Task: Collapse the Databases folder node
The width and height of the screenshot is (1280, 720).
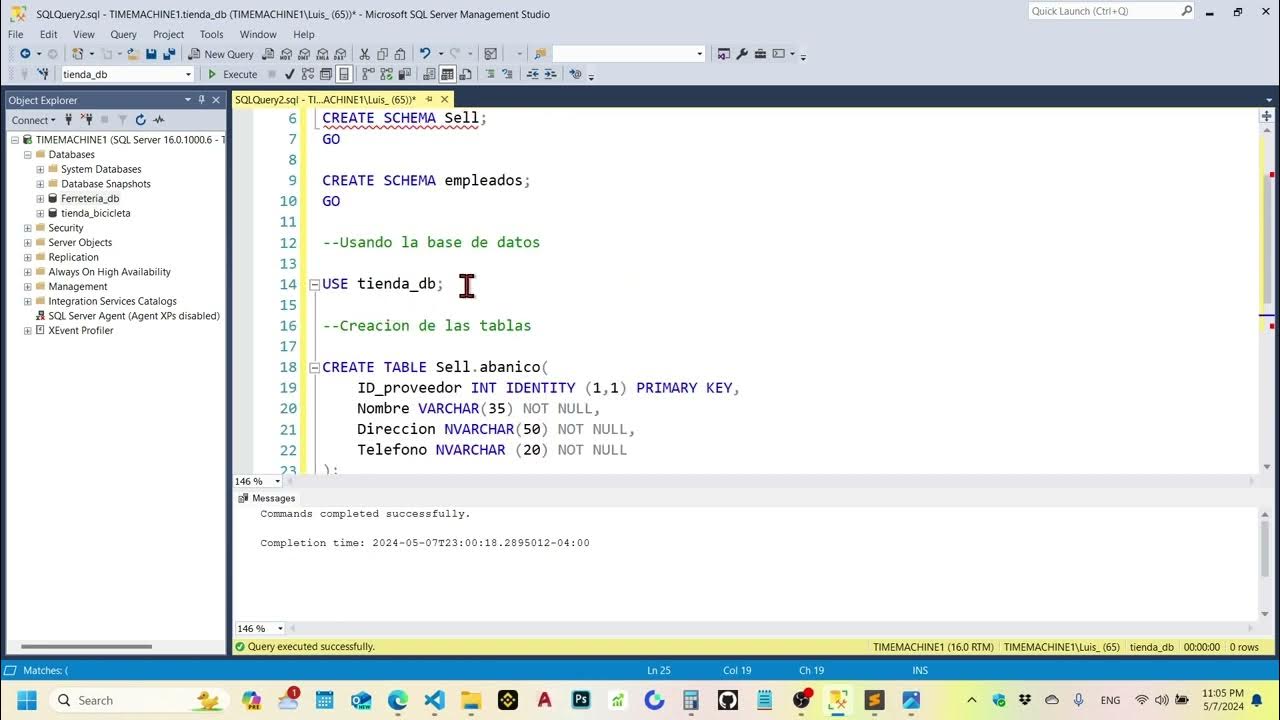Action: pyautogui.click(x=27, y=155)
